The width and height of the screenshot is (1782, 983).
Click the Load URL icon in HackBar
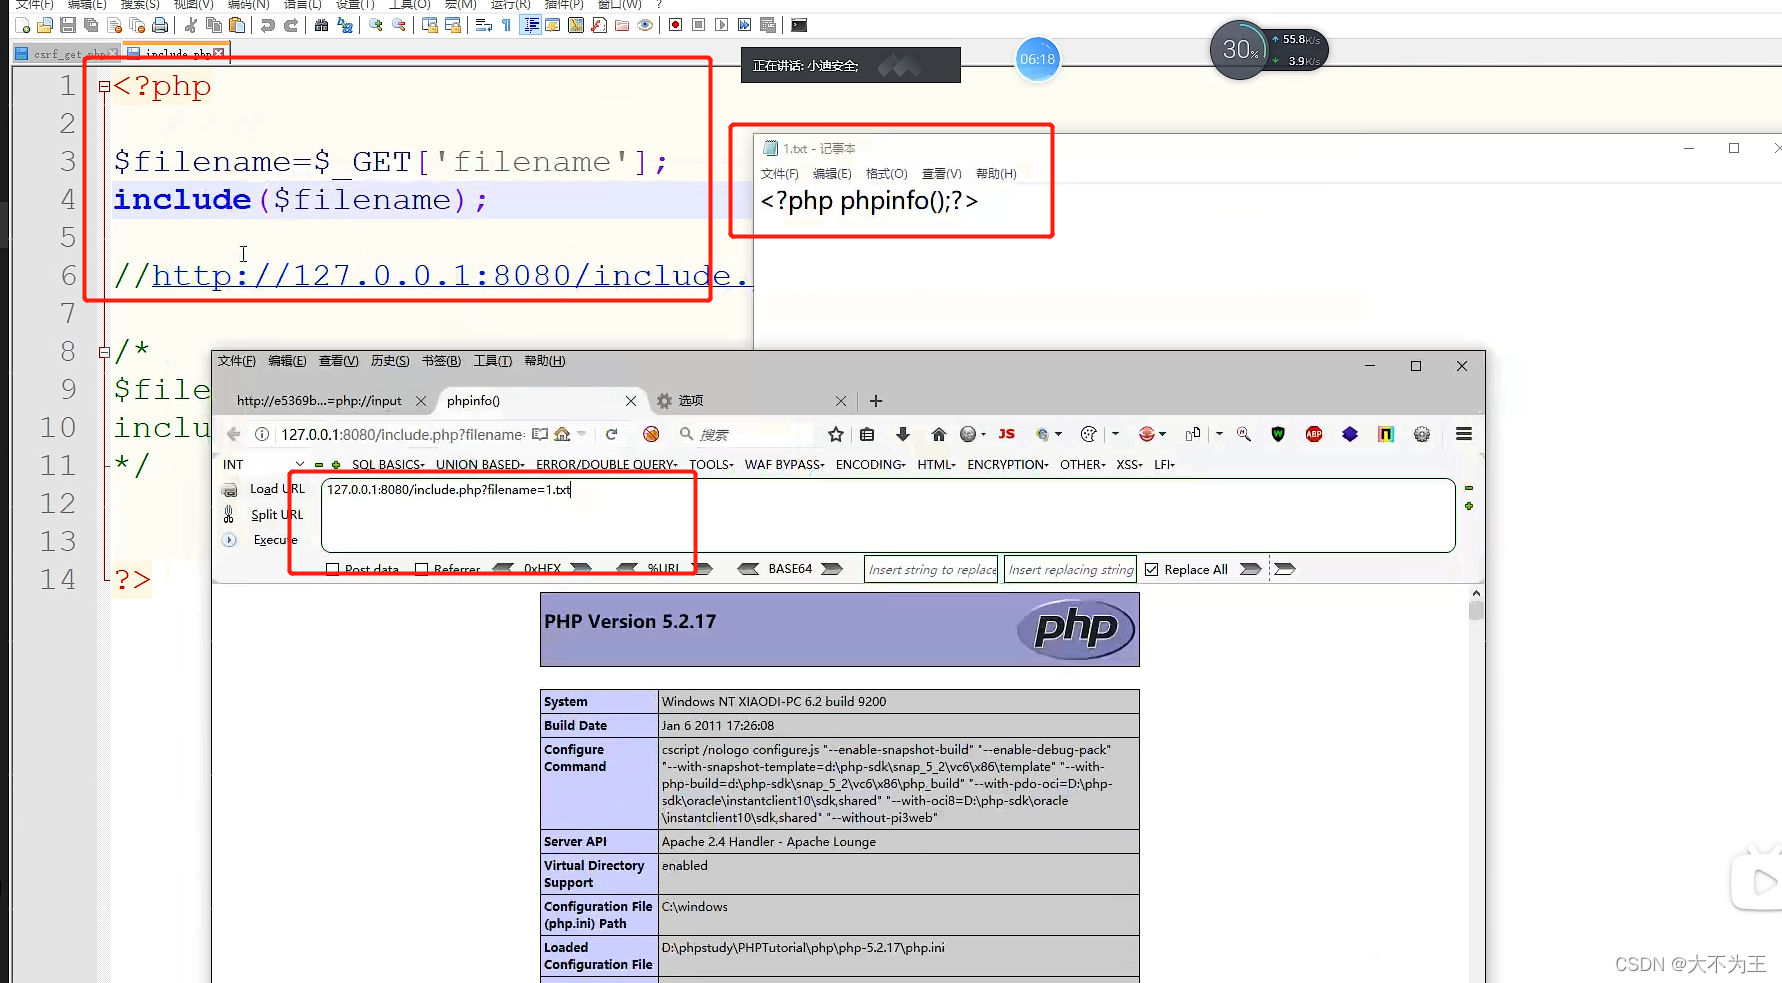[230, 490]
